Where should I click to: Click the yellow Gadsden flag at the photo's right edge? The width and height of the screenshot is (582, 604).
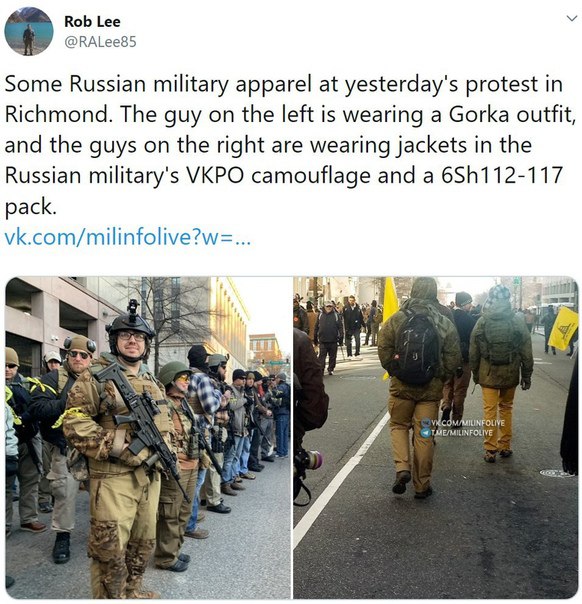coord(563,329)
